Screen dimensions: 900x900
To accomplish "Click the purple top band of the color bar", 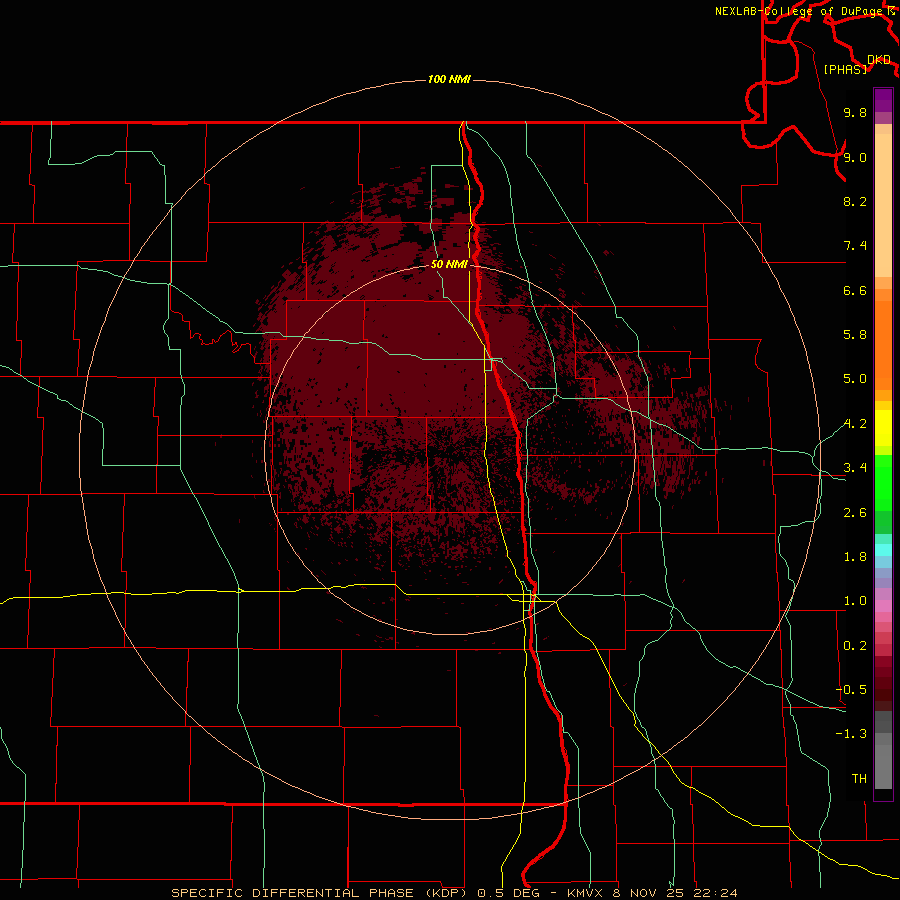I will coord(883,100).
